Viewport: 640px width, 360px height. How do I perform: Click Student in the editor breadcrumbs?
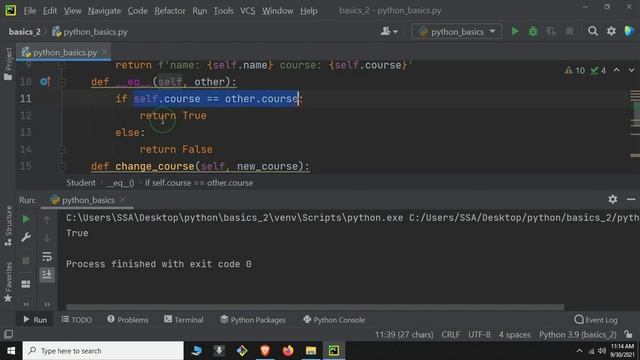(x=81, y=183)
